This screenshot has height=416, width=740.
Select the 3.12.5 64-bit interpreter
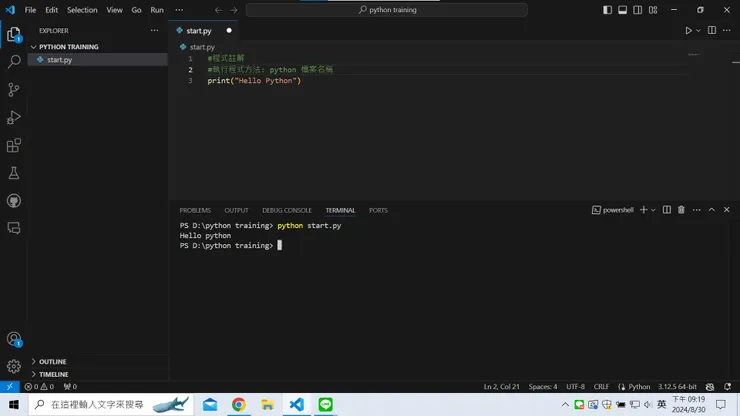(677, 387)
